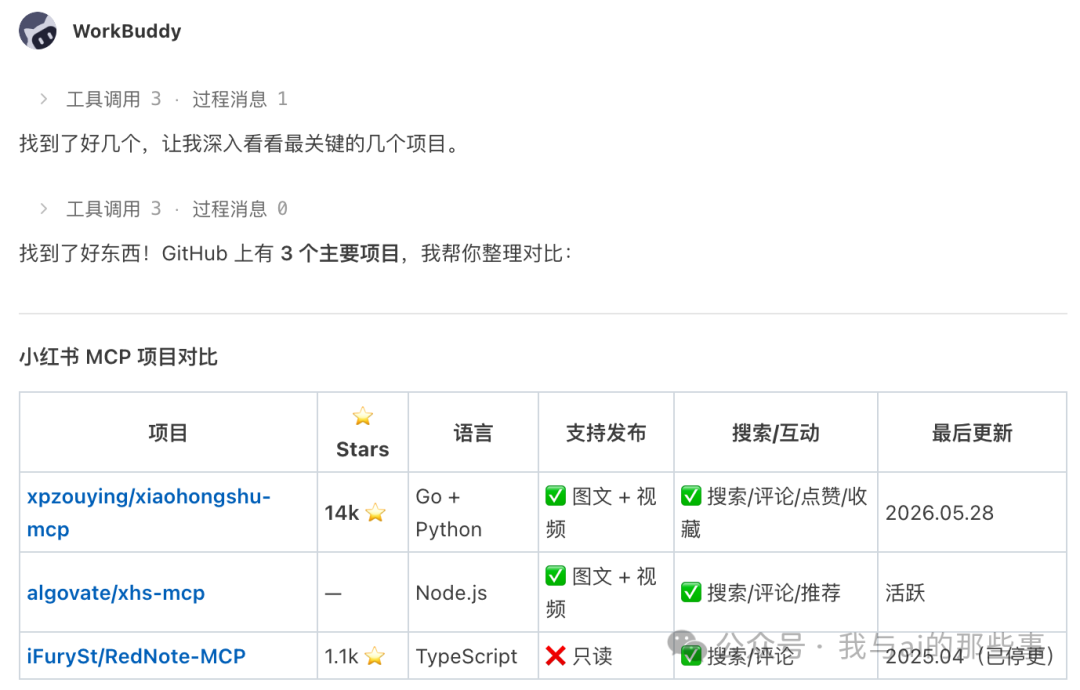Click green check in xiaohongshu-mcp 支持发布 cell
The height and width of the screenshot is (690, 1080).
pyautogui.click(x=555, y=496)
